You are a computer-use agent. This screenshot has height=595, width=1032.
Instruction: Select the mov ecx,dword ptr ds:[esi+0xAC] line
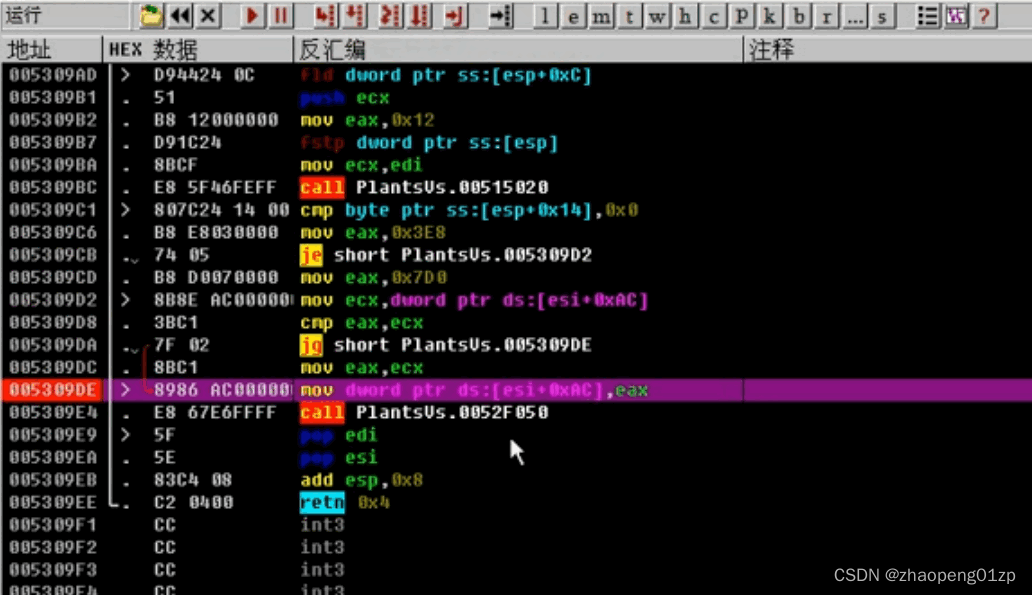coord(474,300)
